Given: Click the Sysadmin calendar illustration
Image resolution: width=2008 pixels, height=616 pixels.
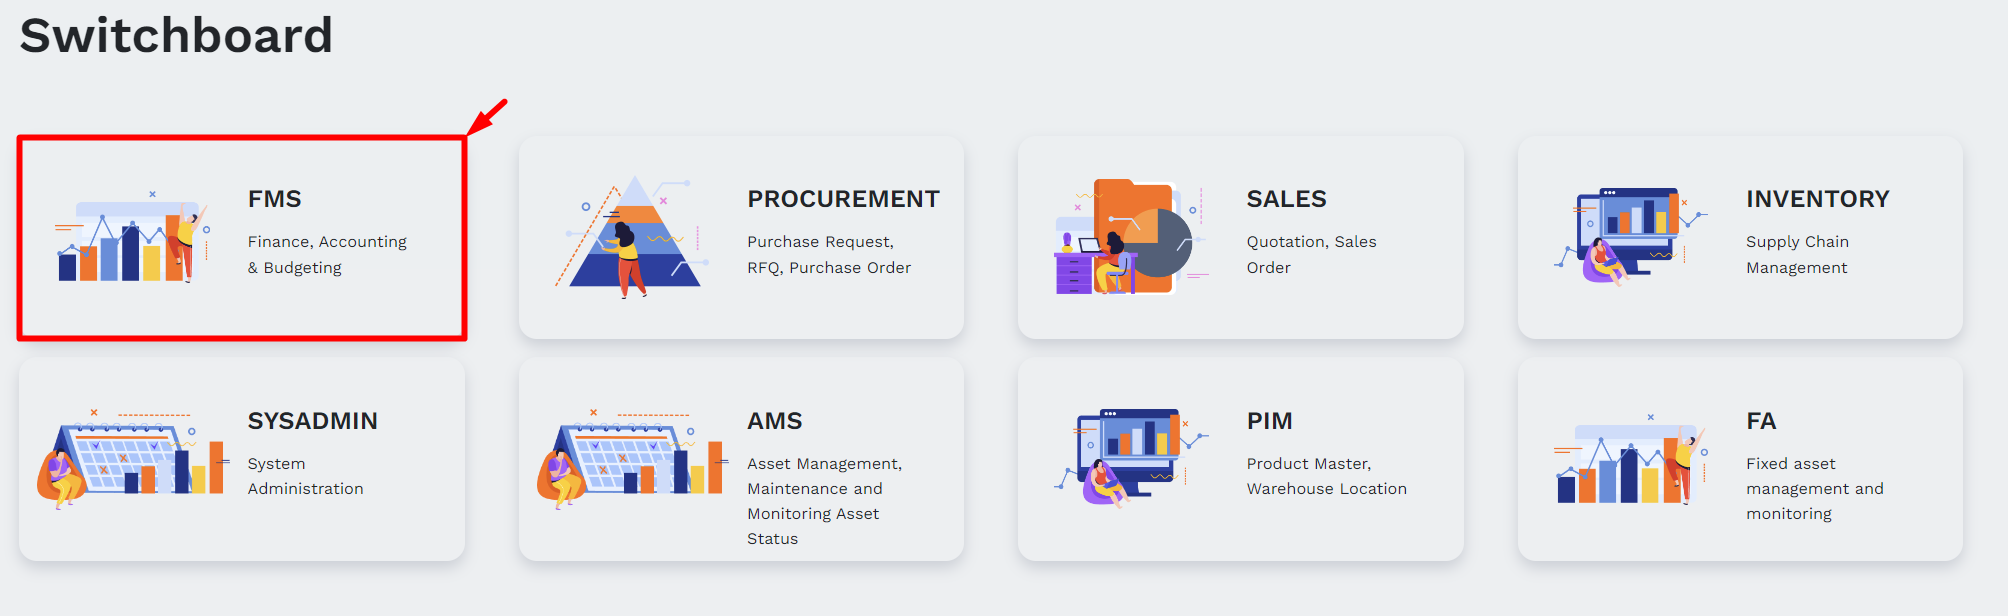Looking at the screenshot, I should [130, 460].
